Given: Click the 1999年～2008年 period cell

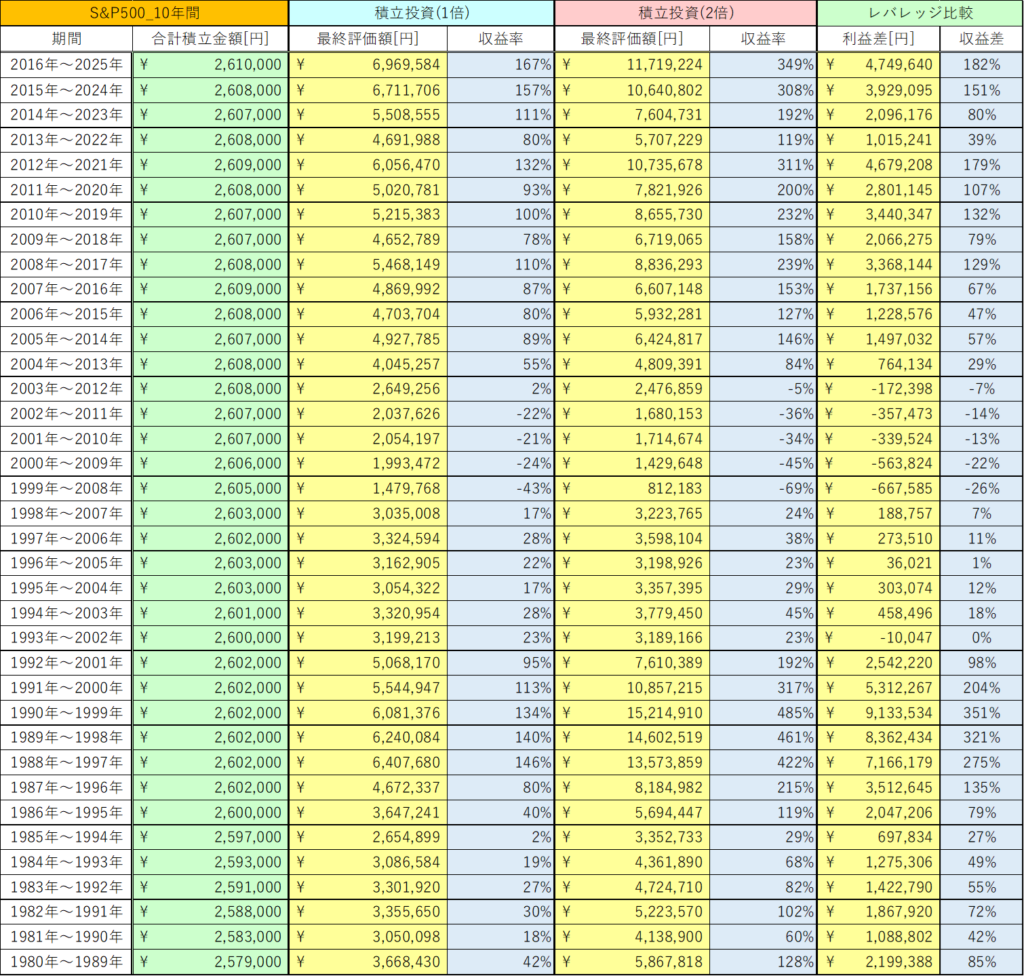Looking at the screenshot, I should [66, 489].
